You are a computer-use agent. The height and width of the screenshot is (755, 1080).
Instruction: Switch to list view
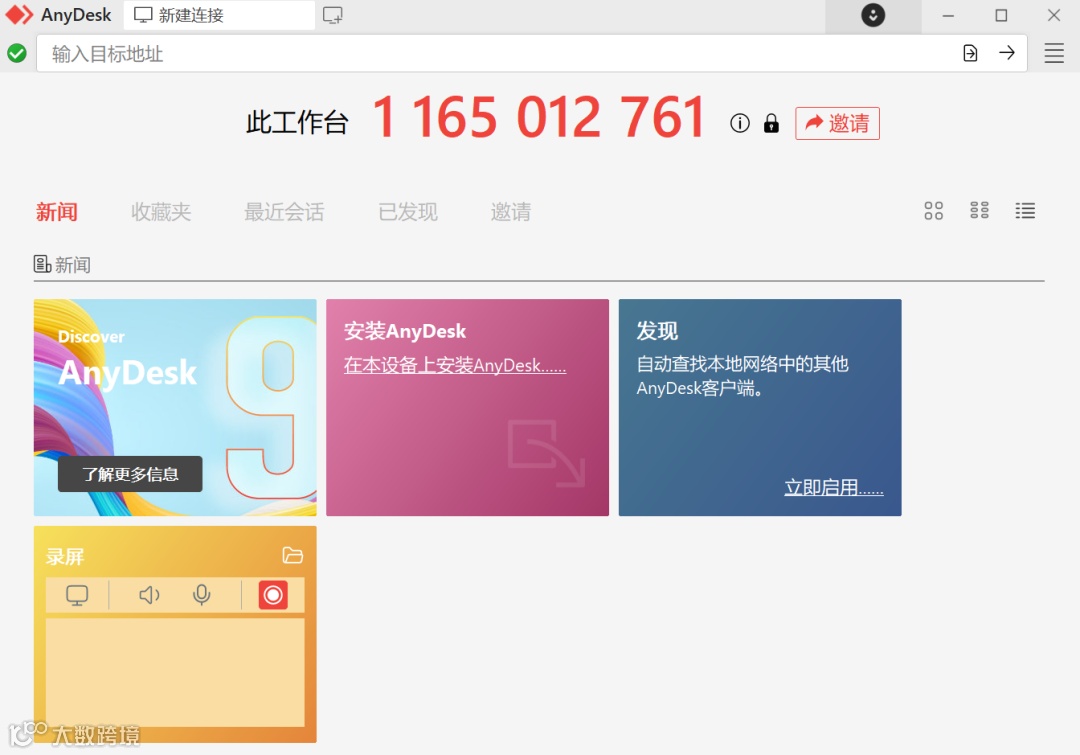[1024, 211]
